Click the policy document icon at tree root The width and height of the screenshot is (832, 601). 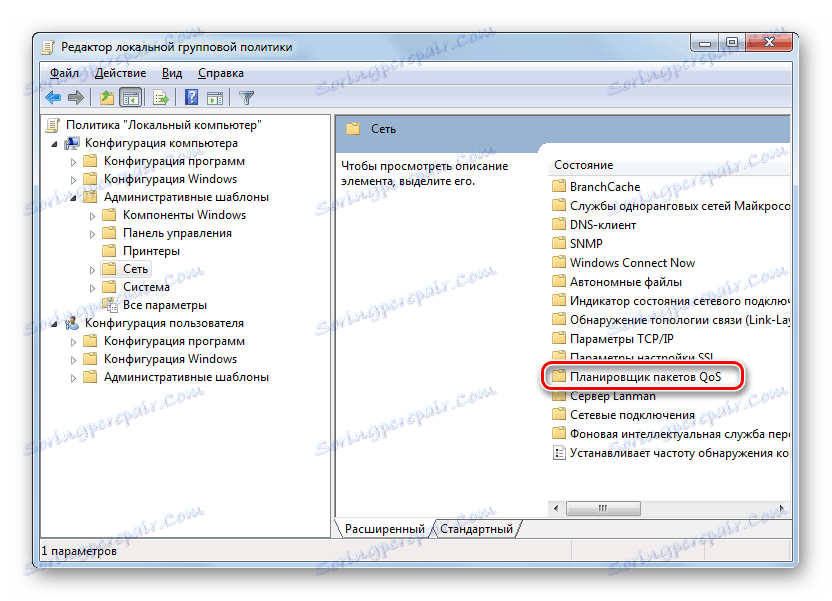point(53,125)
